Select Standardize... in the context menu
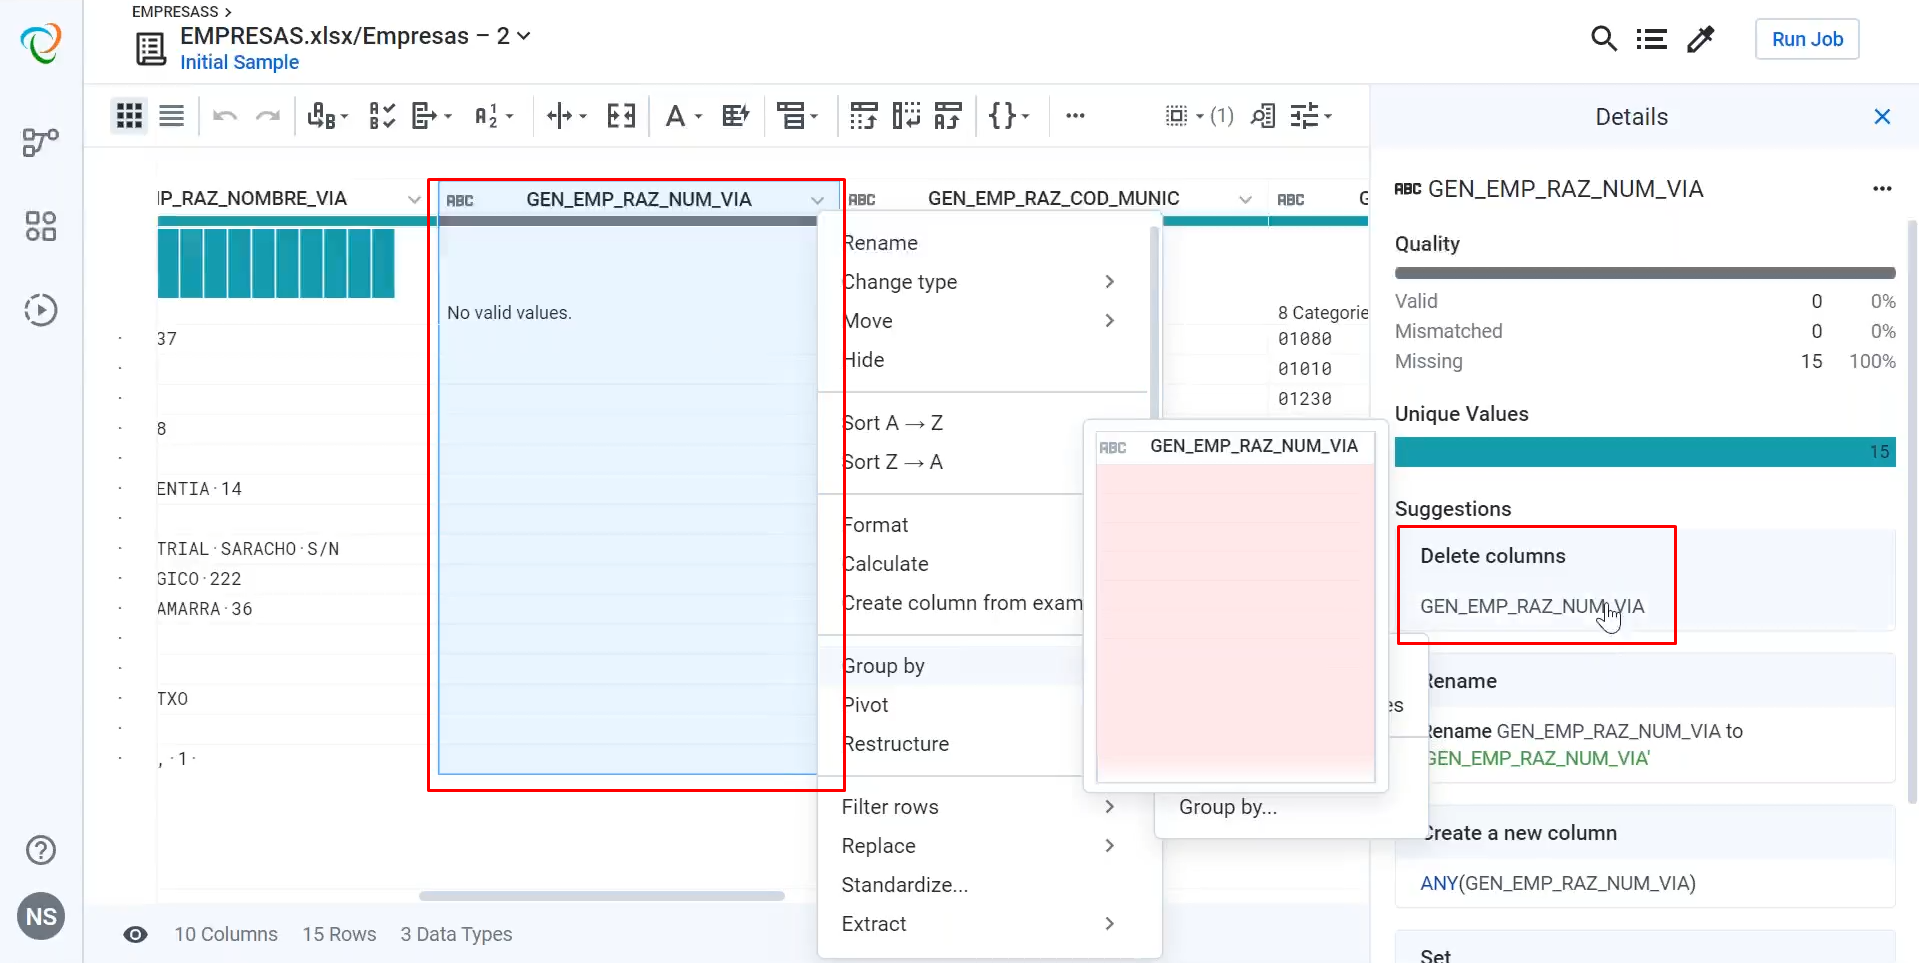The width and height of the screenshot is (1919, 963). coord(904,885)
